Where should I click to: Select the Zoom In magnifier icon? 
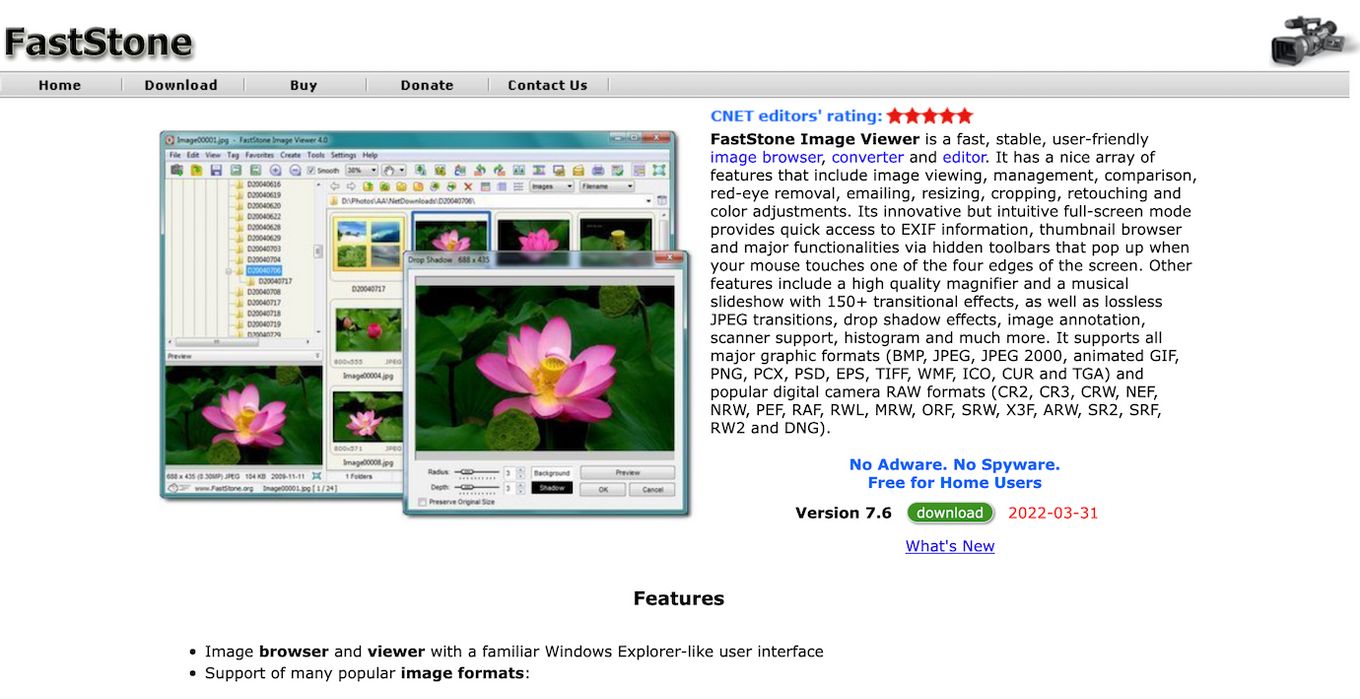(275, 170)
